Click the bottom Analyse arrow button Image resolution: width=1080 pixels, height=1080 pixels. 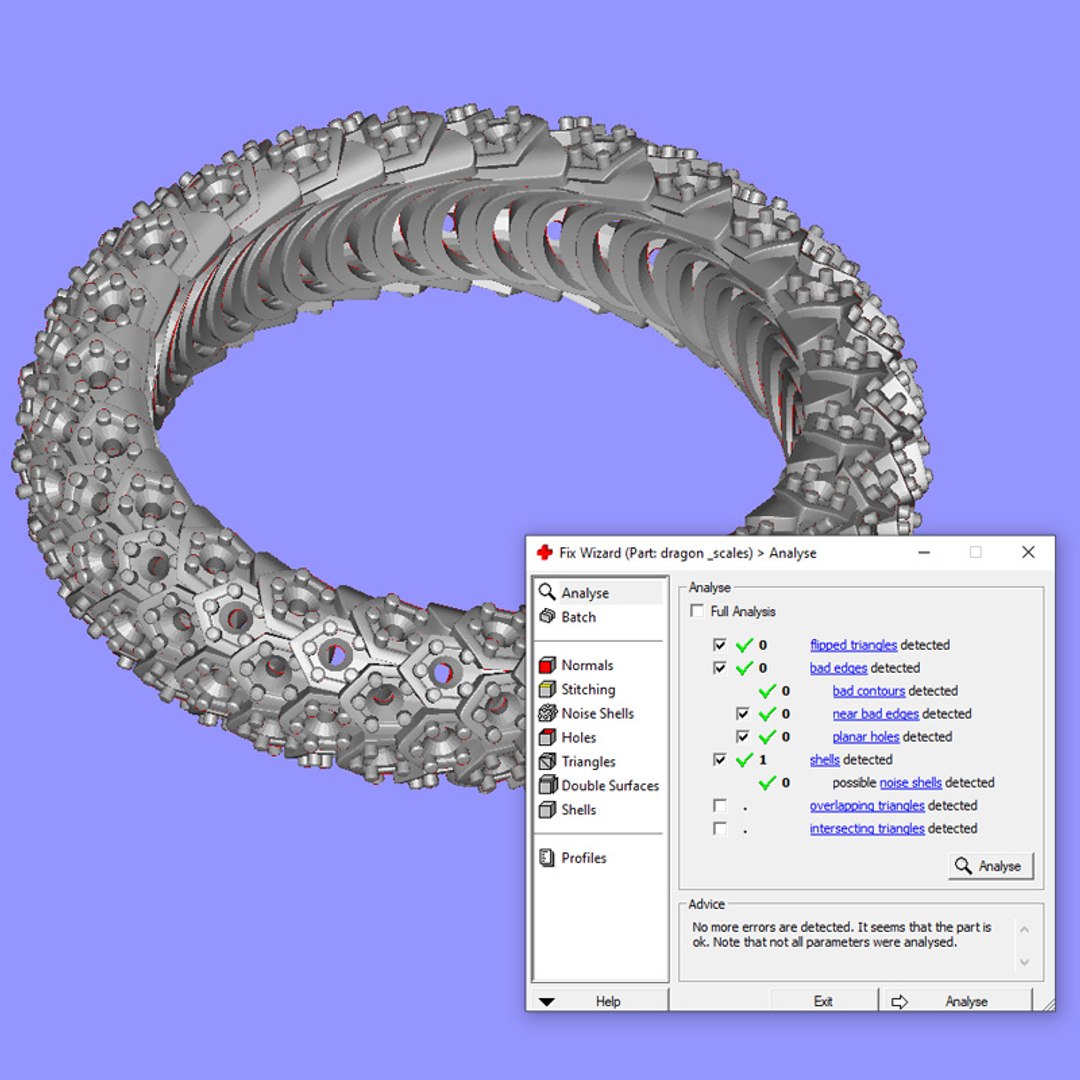(956, 1001)
